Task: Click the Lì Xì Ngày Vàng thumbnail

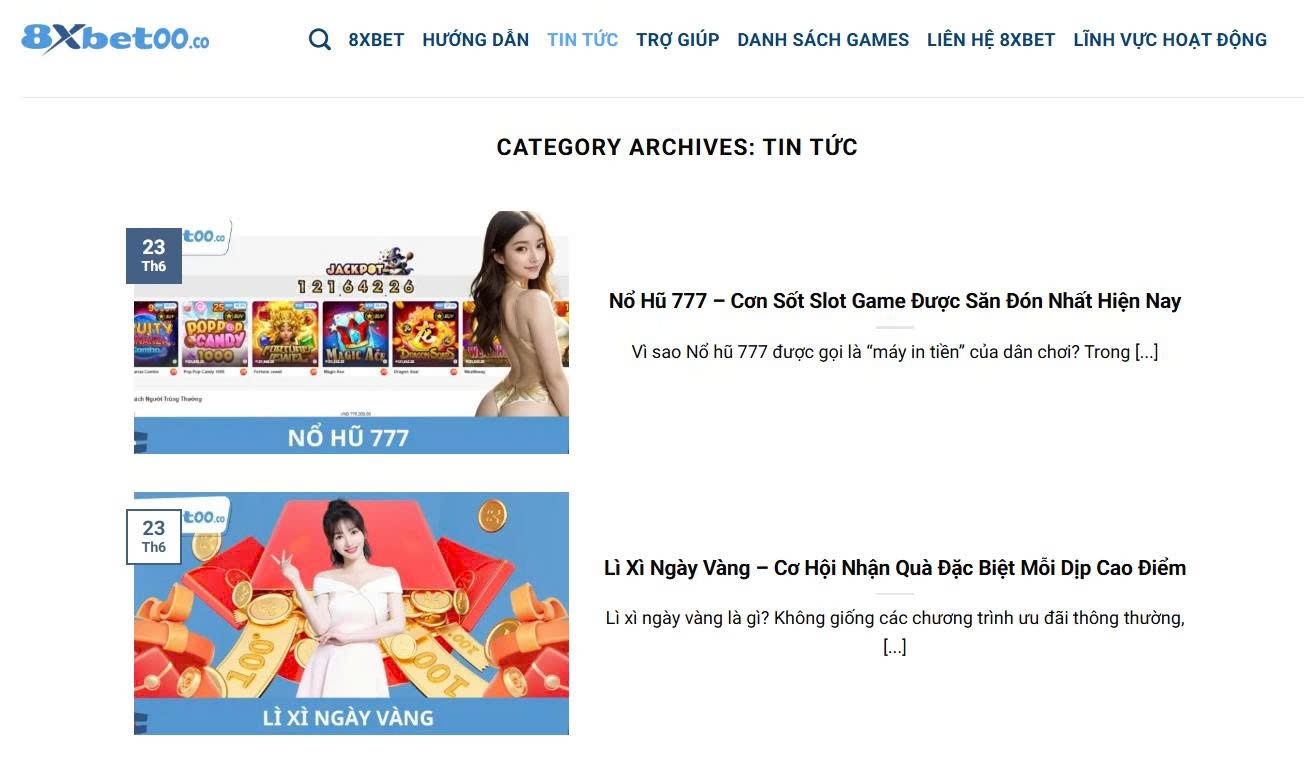Action: [x=351, y=613]
